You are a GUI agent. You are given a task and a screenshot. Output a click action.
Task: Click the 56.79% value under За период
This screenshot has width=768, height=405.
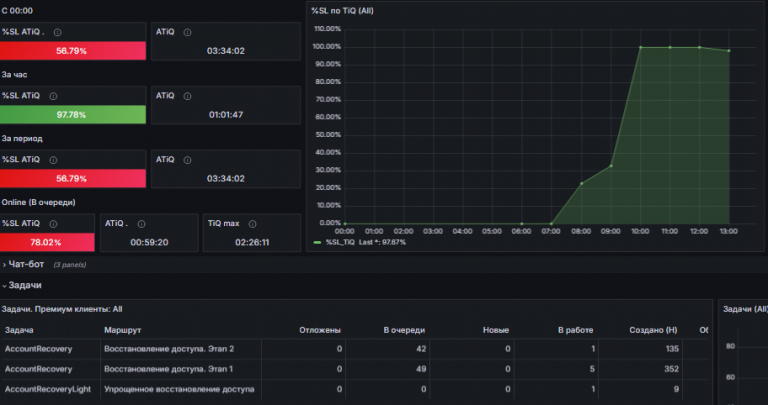tap(71, 179)
